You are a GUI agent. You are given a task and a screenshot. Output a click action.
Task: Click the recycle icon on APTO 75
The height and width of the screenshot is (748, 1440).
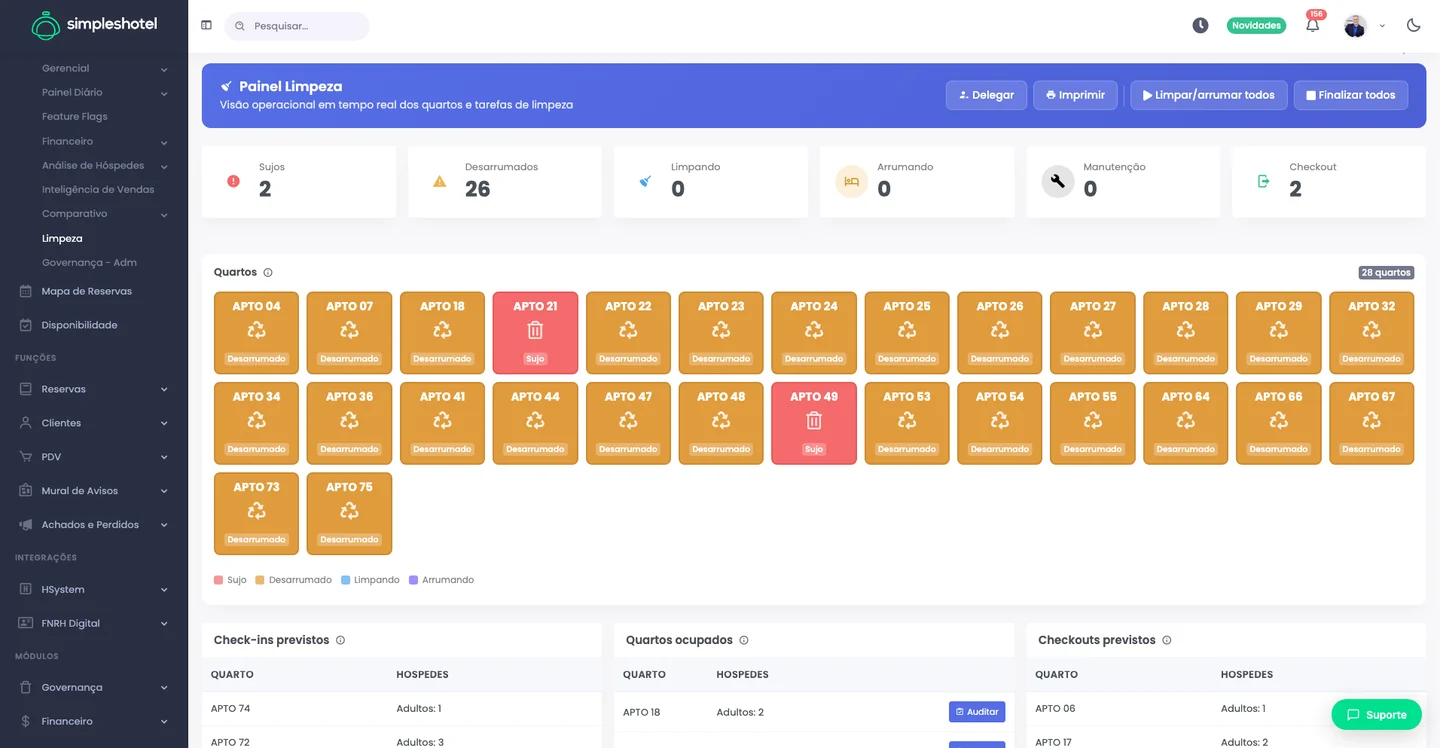(x=349, y=511)
